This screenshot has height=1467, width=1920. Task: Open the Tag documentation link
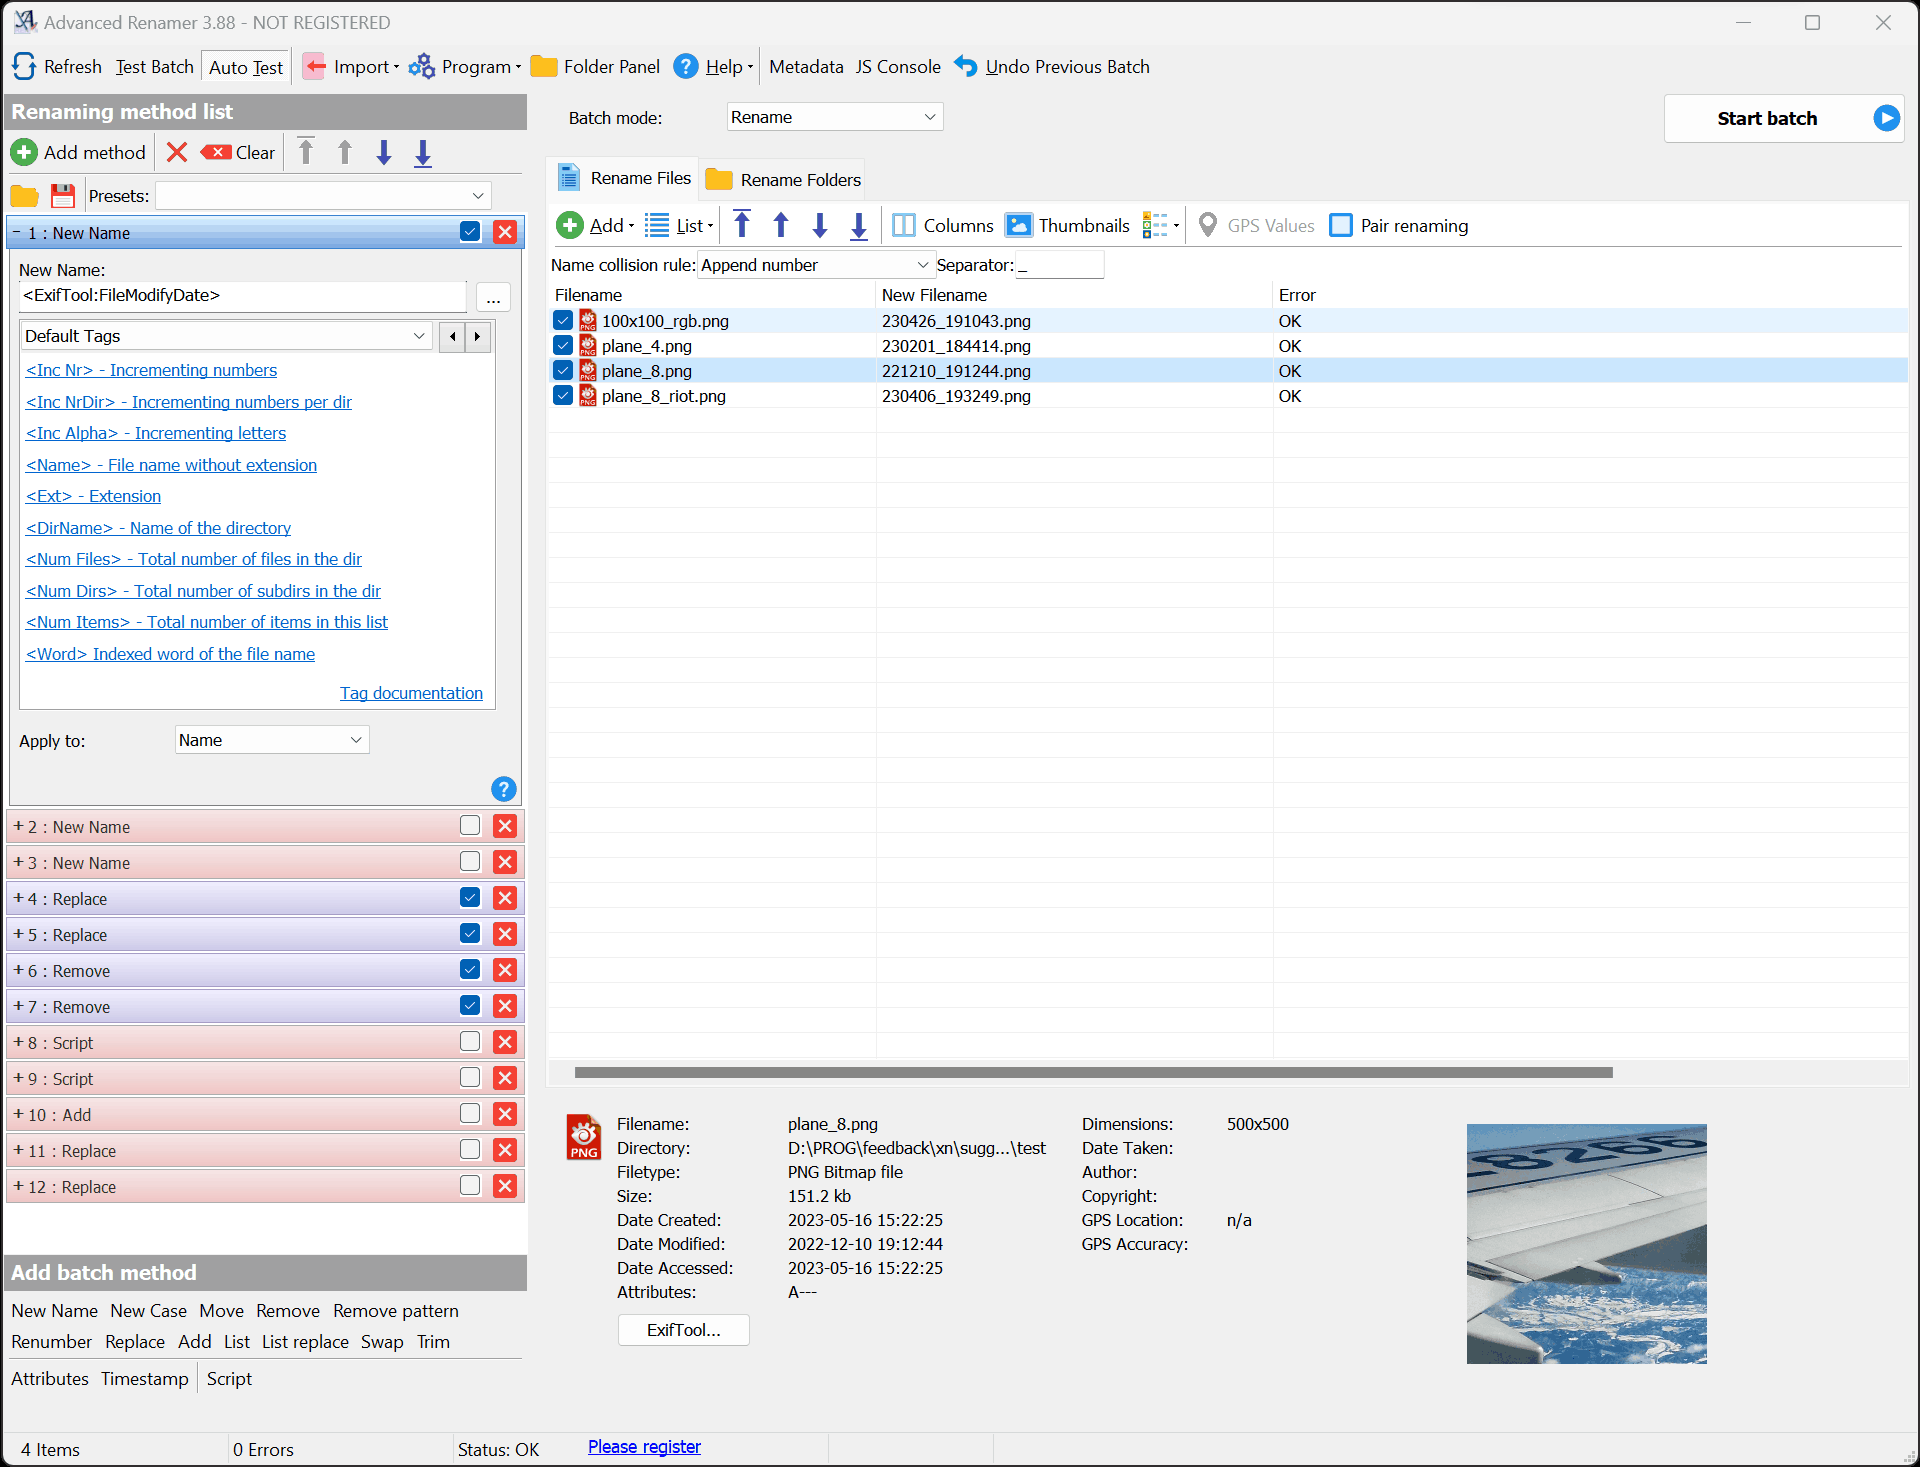coord(411,693)
